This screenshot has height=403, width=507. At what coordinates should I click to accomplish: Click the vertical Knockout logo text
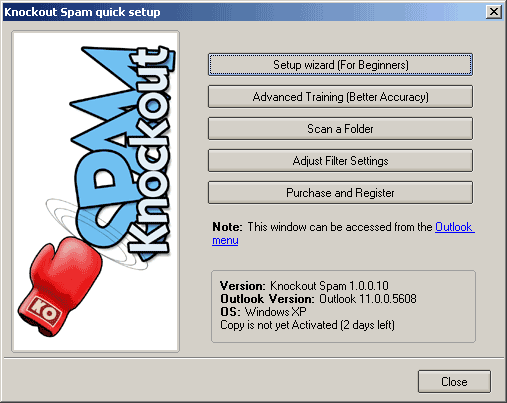150,150
